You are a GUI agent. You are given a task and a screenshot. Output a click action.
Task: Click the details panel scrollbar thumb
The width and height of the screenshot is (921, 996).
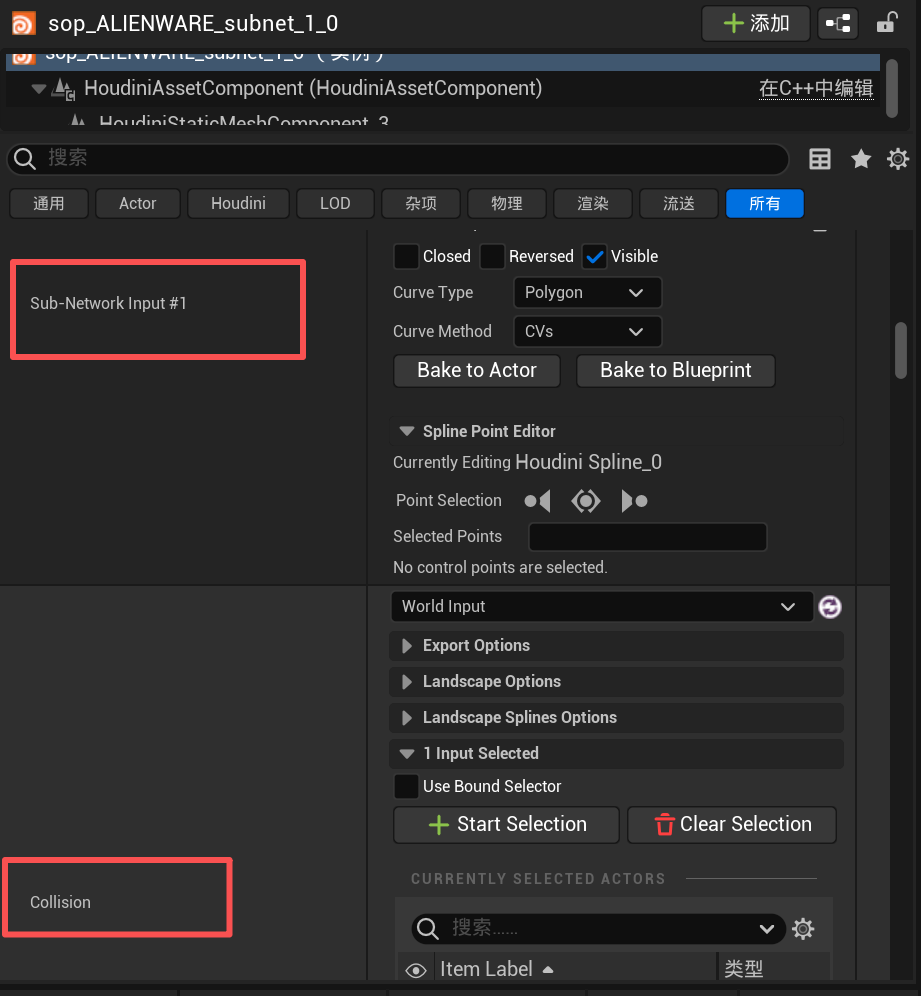click(x=901, y=351)
